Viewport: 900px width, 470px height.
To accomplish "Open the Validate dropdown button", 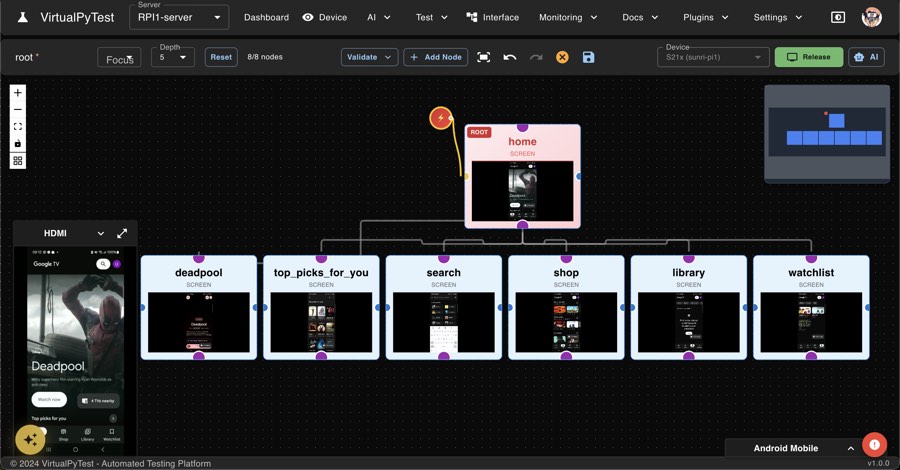I will tap(369, 57).
